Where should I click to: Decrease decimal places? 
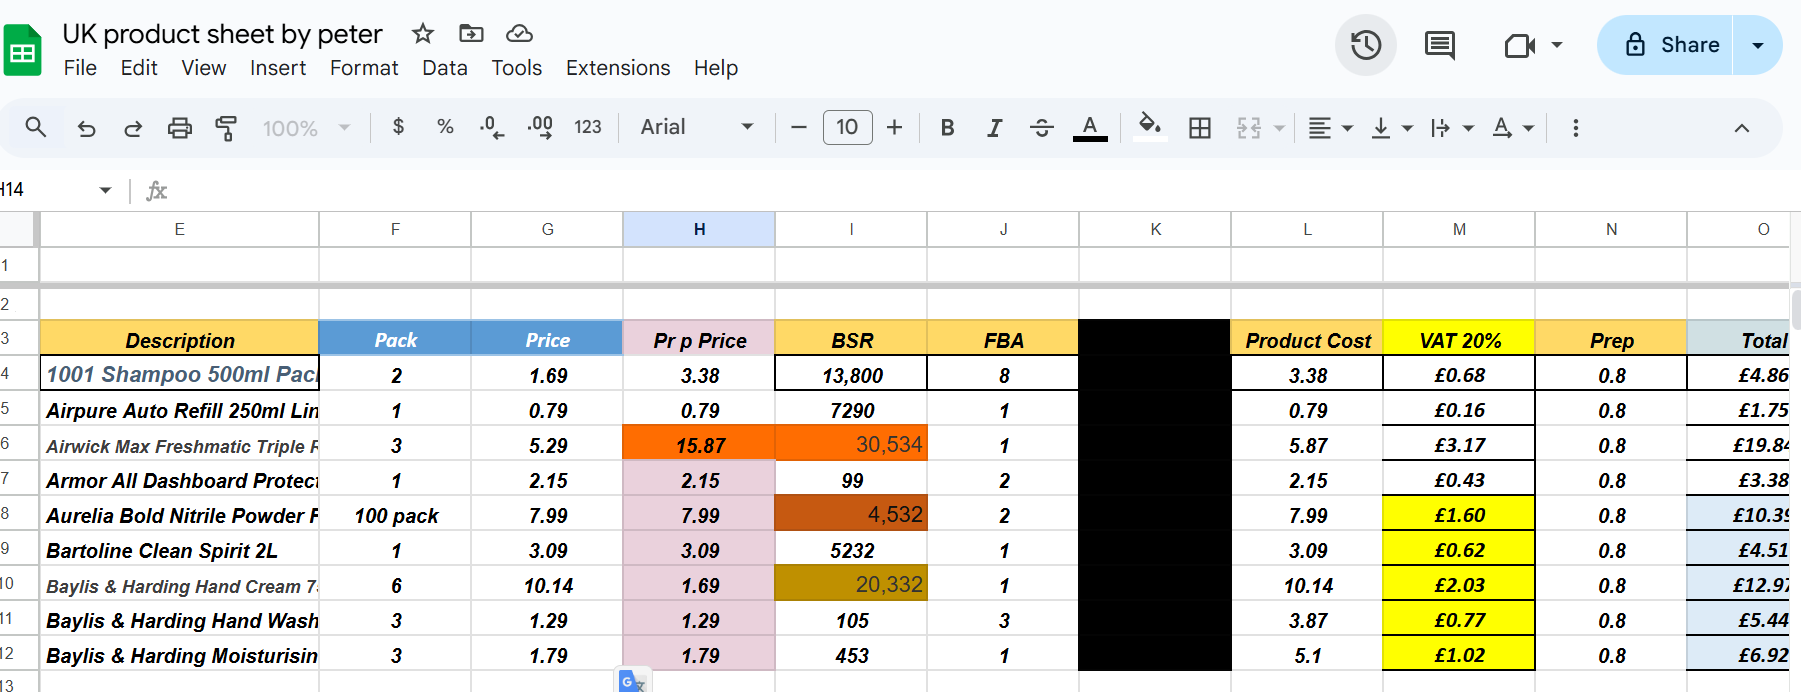492,127
